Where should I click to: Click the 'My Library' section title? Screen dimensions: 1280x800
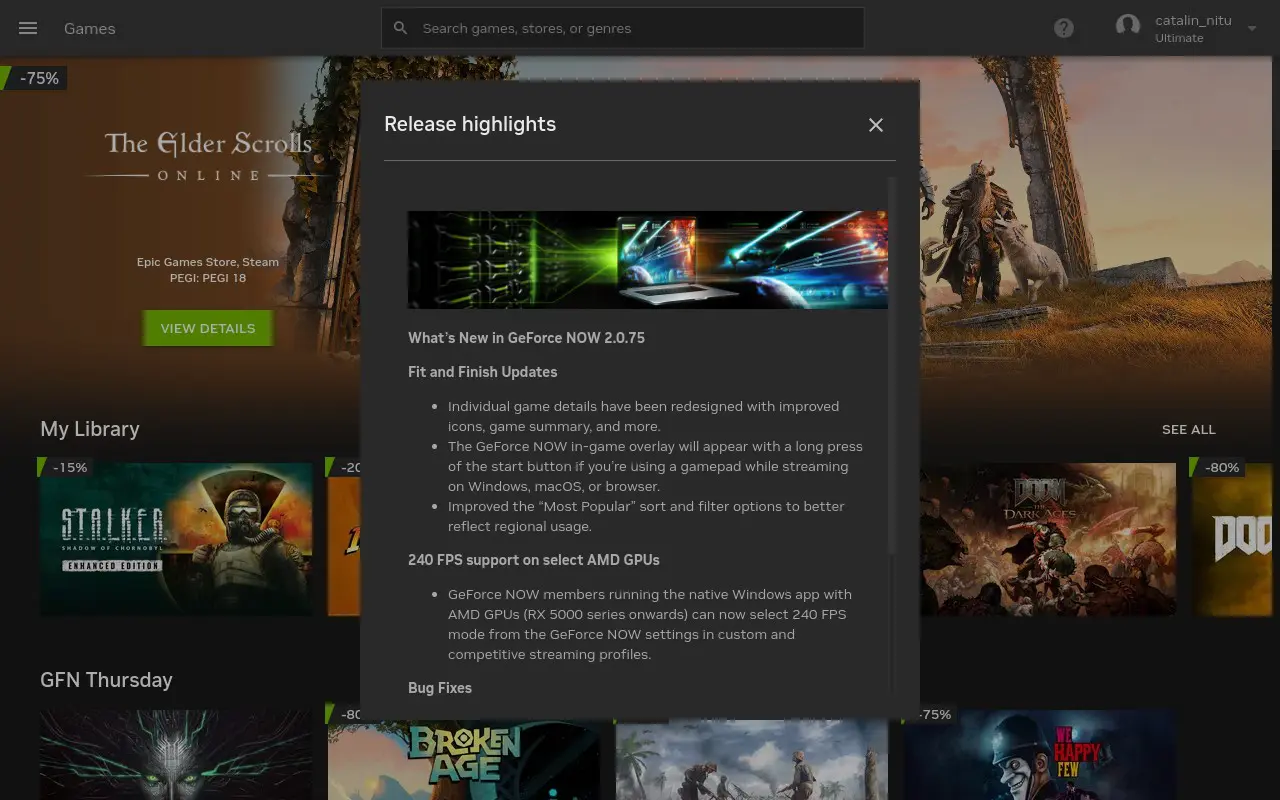(90, 429)
